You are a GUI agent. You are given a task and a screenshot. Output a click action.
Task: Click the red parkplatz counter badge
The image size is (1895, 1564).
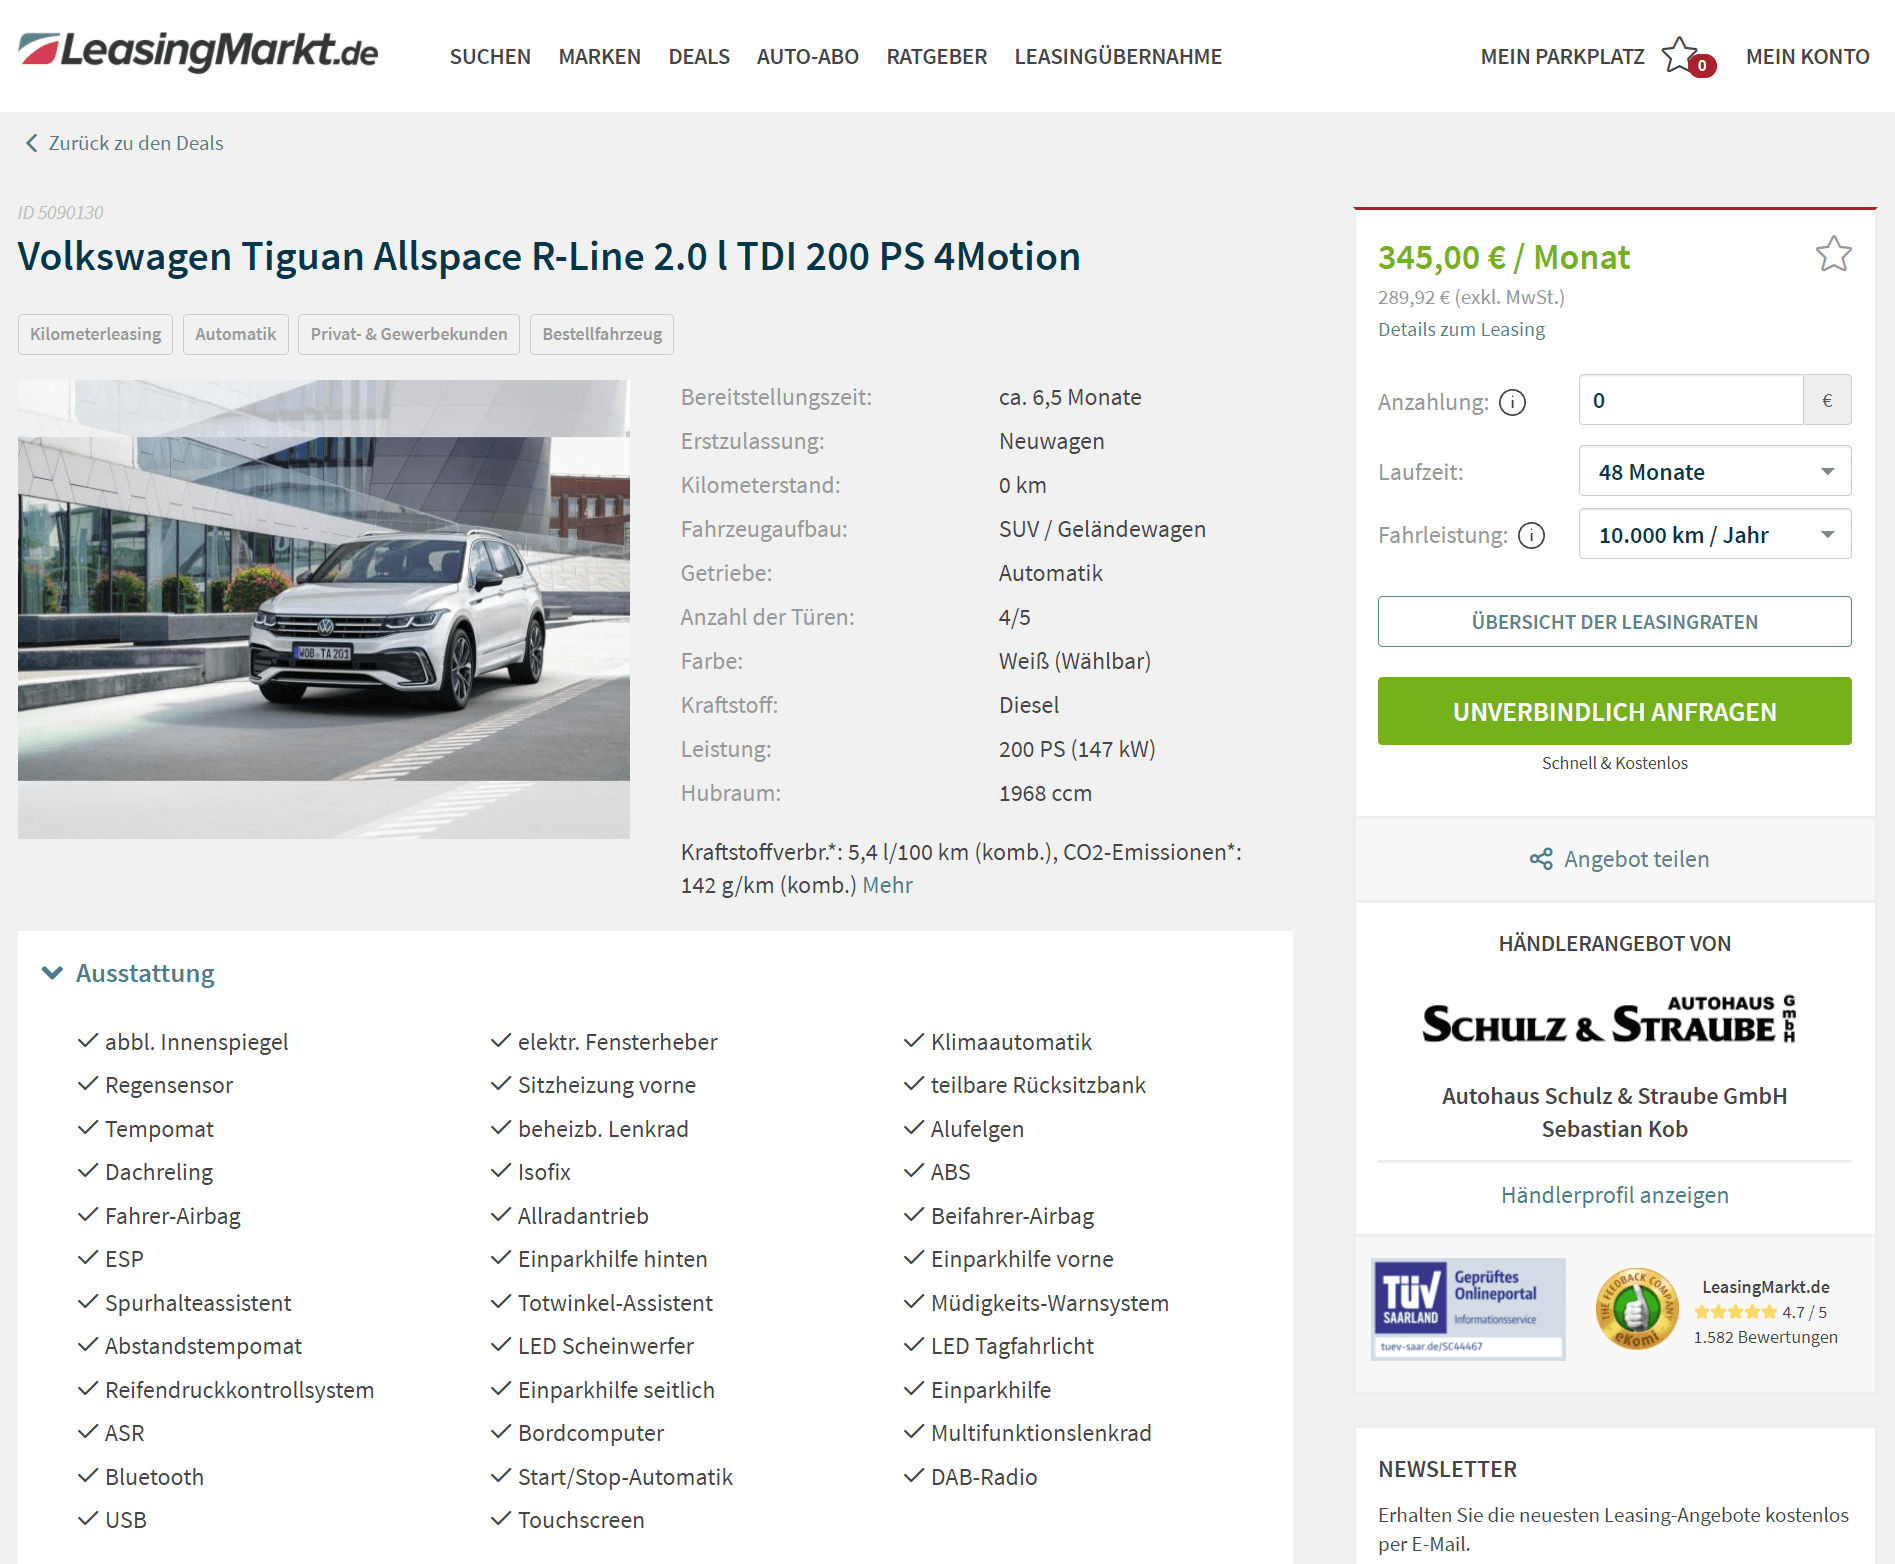[1702, 66]
